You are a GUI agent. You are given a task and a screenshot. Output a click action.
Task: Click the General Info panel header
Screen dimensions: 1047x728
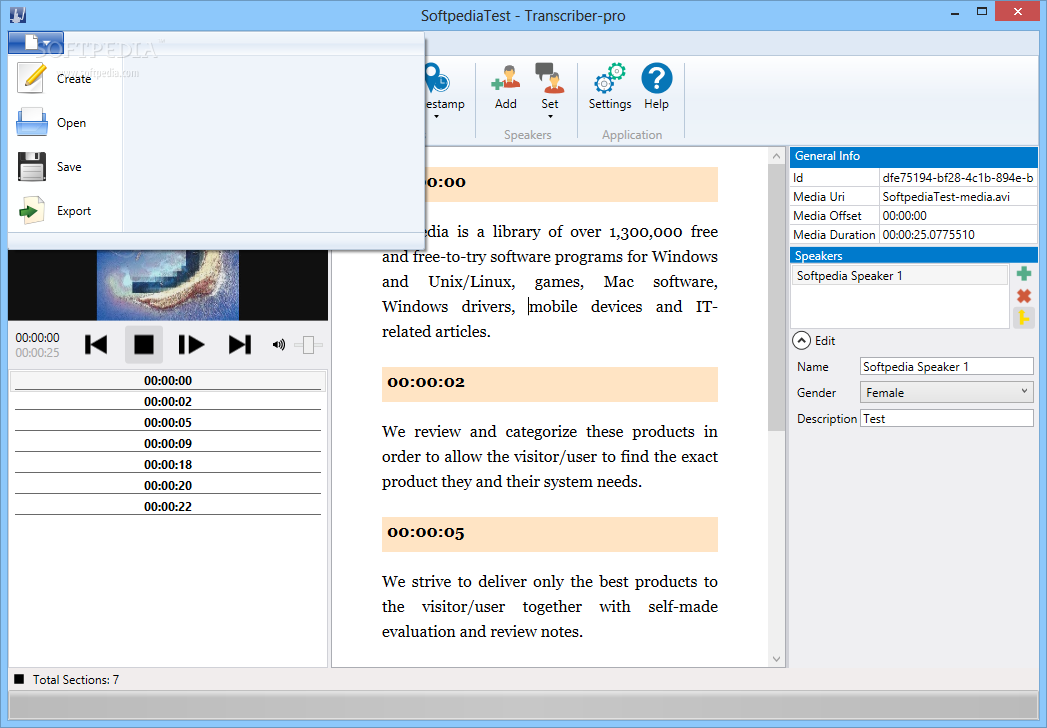[x=913, y=156]
